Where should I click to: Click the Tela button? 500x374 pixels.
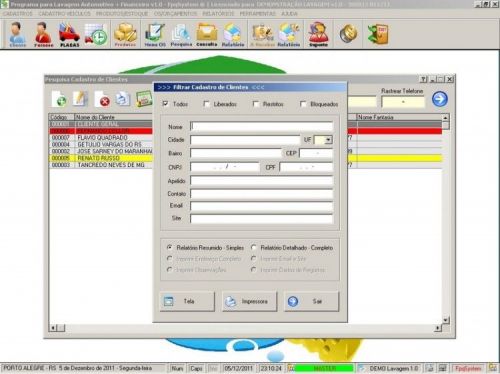187,301
